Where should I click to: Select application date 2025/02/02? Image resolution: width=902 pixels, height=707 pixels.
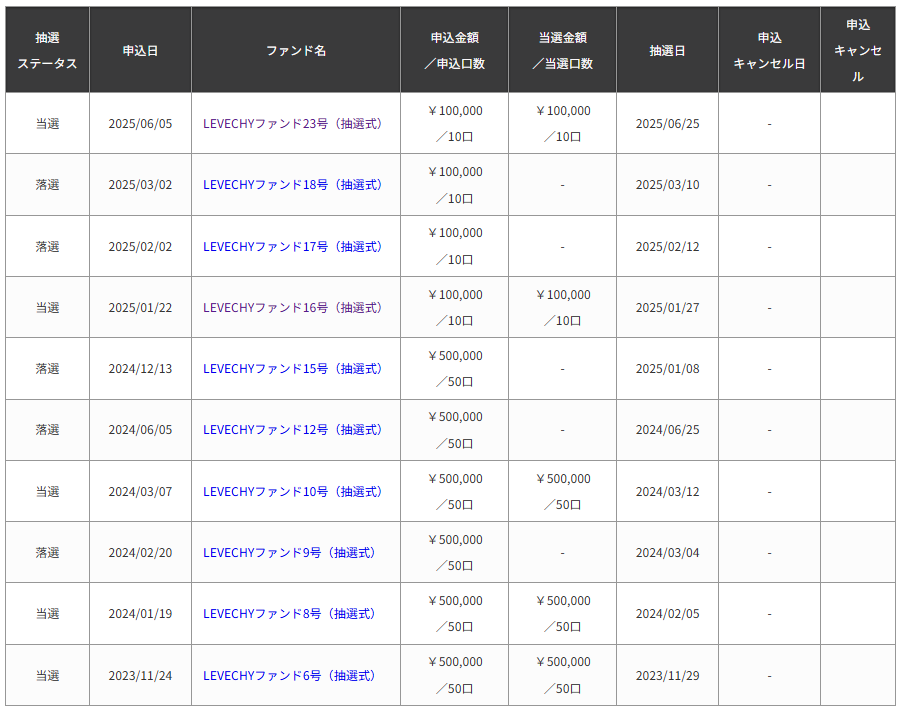click(x=140, y=246)
